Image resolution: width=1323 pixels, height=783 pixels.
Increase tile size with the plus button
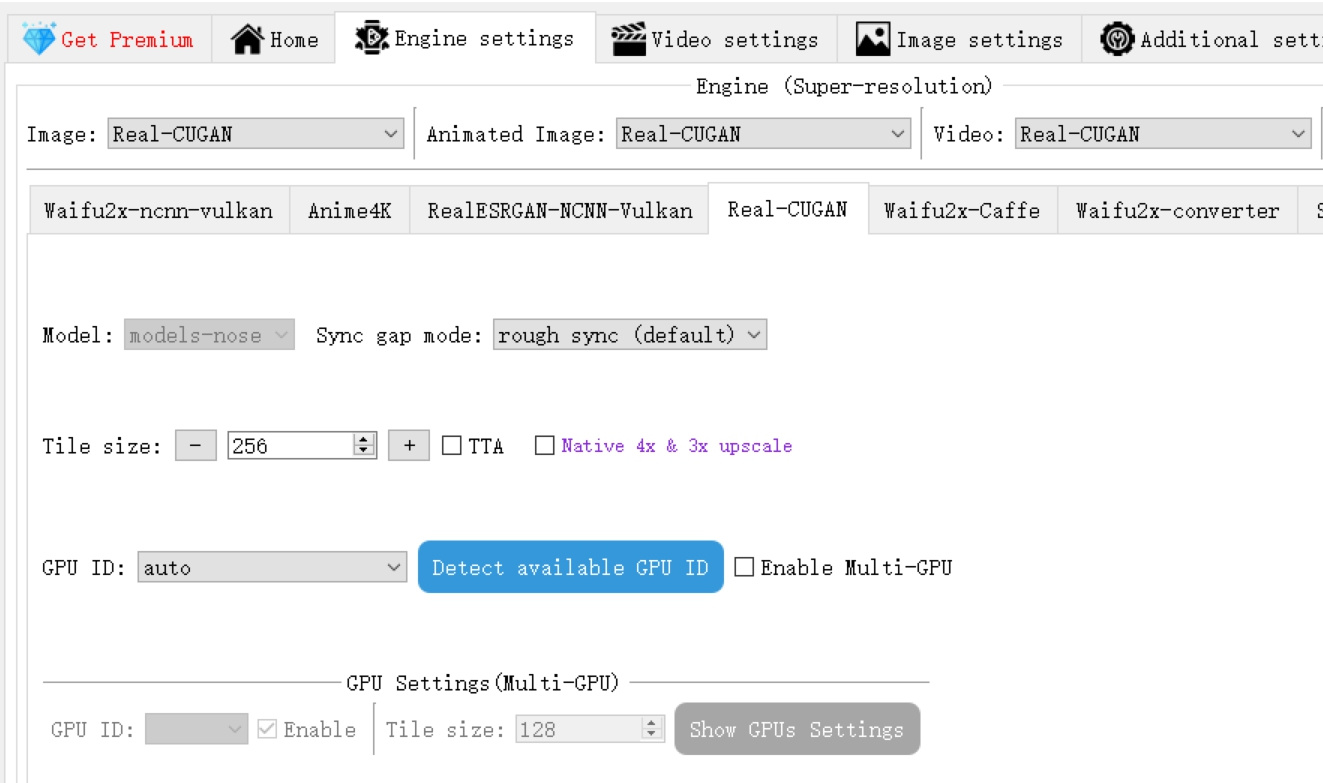(409, 446)
